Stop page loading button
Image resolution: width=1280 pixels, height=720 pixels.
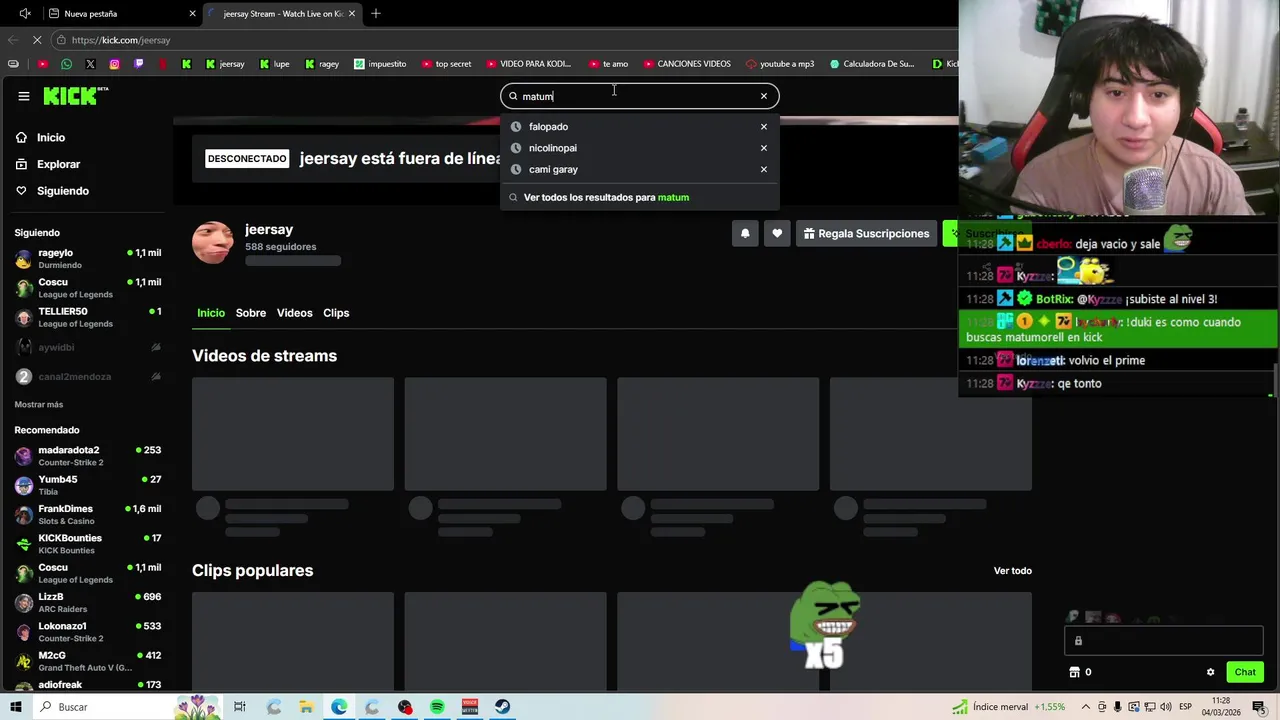tap(38, 40)
